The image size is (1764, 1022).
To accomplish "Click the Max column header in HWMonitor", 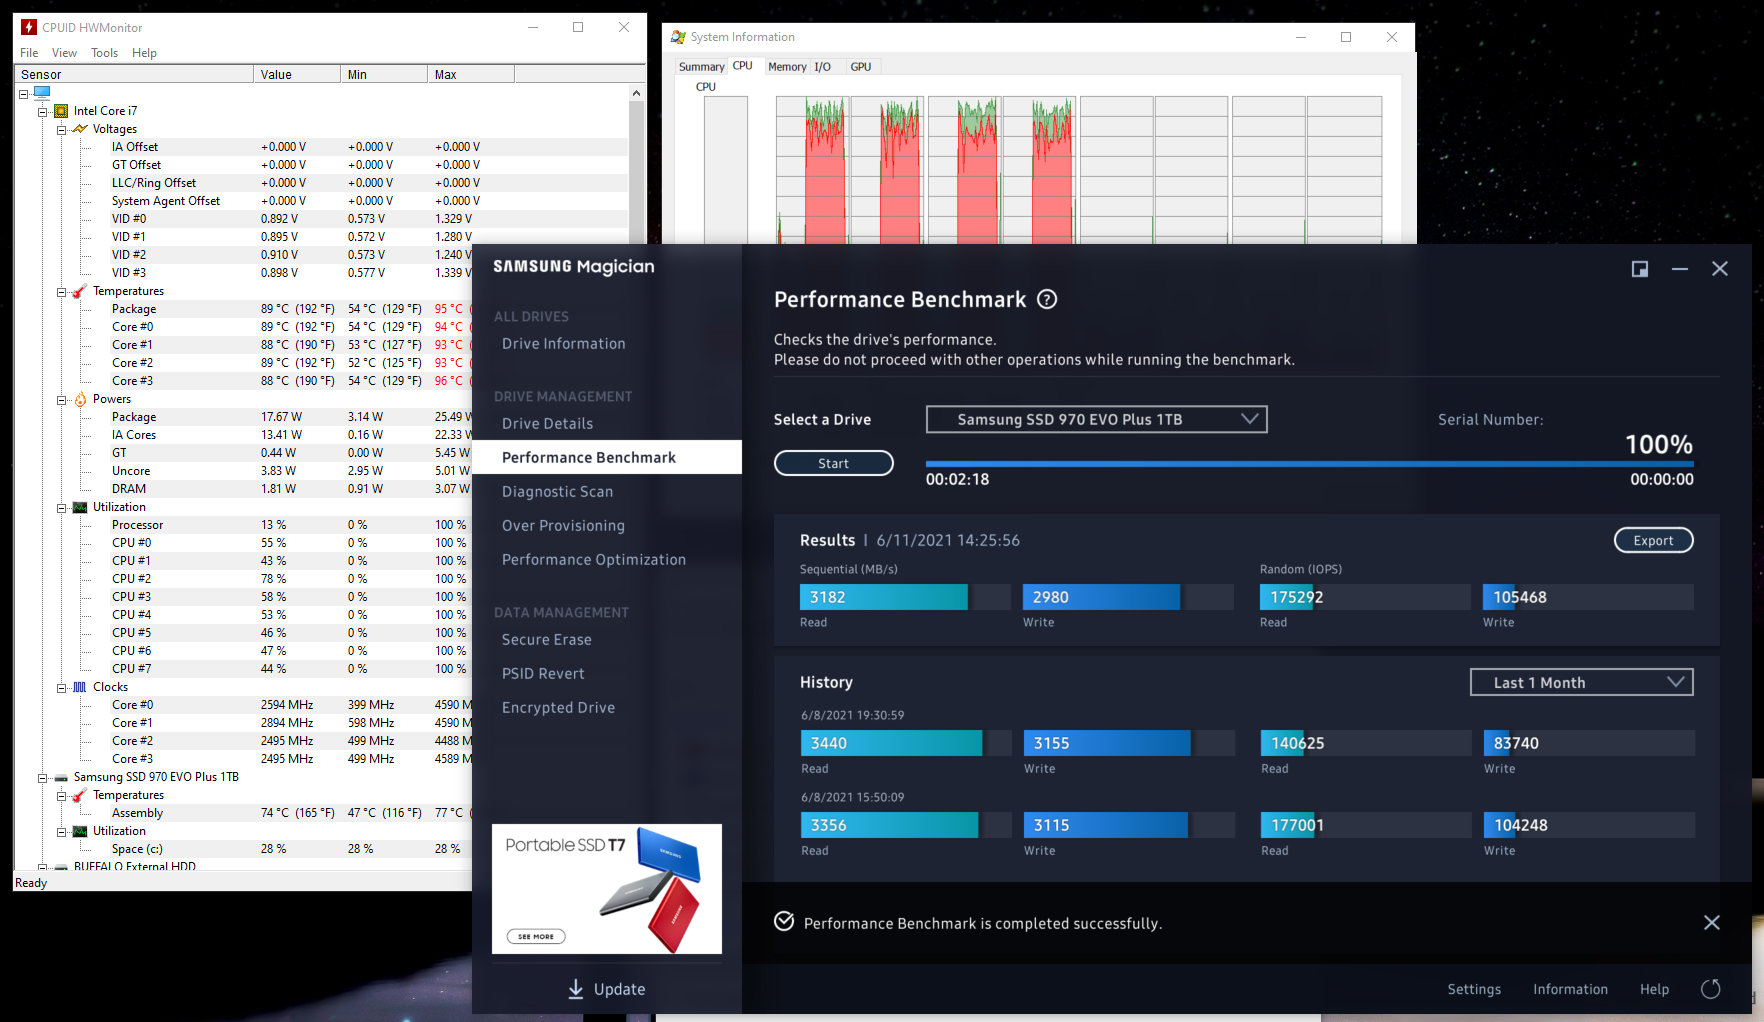I will tap(471, 74).
